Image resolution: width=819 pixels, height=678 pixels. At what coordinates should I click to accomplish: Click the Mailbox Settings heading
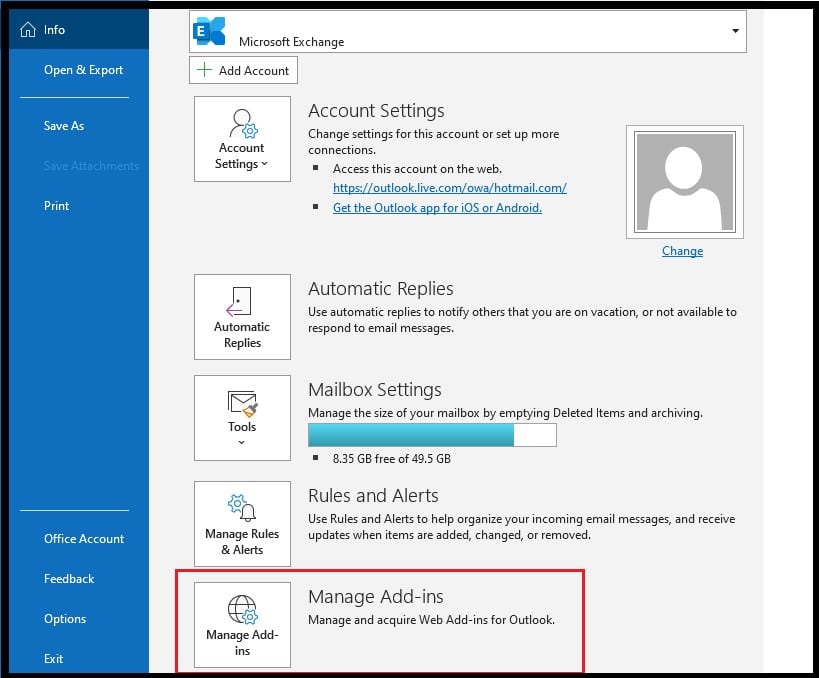[375, 390]
